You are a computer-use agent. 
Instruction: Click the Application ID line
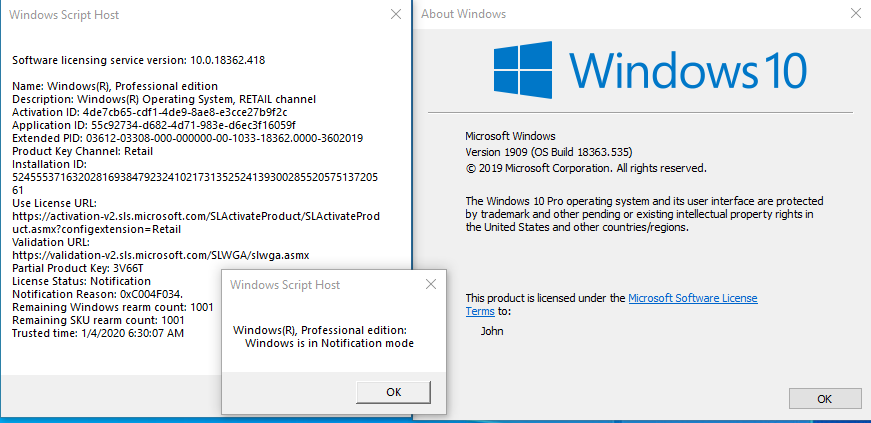154,125
